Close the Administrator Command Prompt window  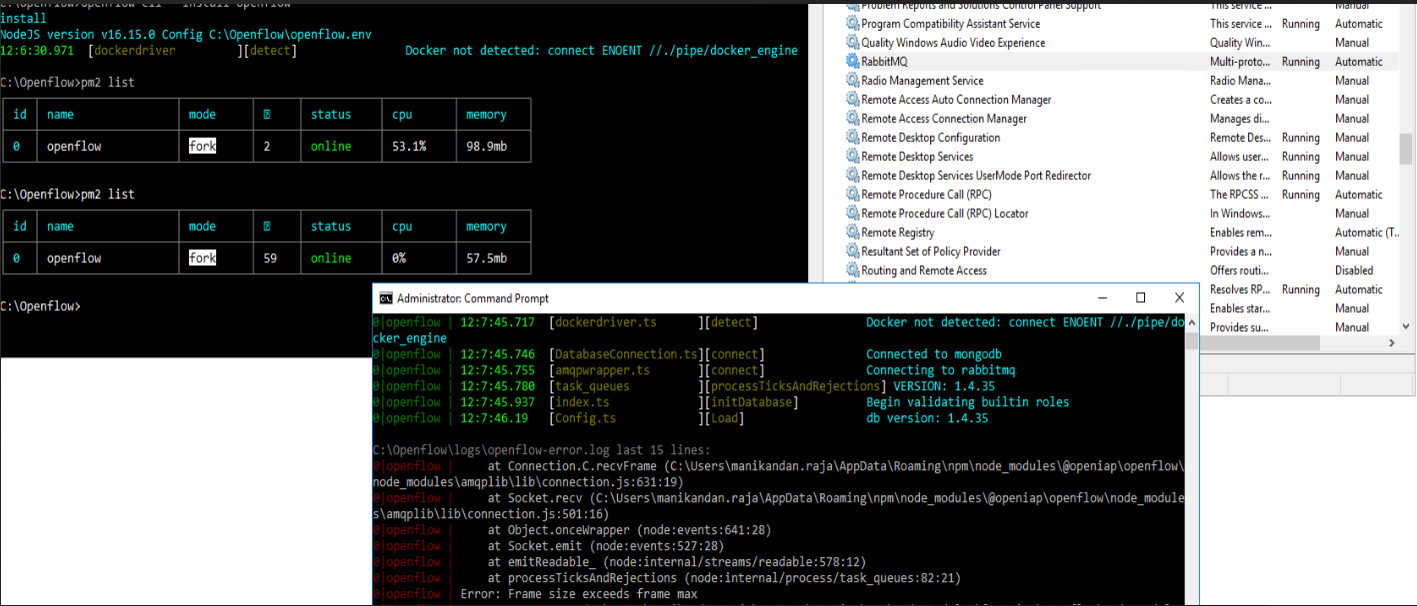click(x=1179, y=298)
